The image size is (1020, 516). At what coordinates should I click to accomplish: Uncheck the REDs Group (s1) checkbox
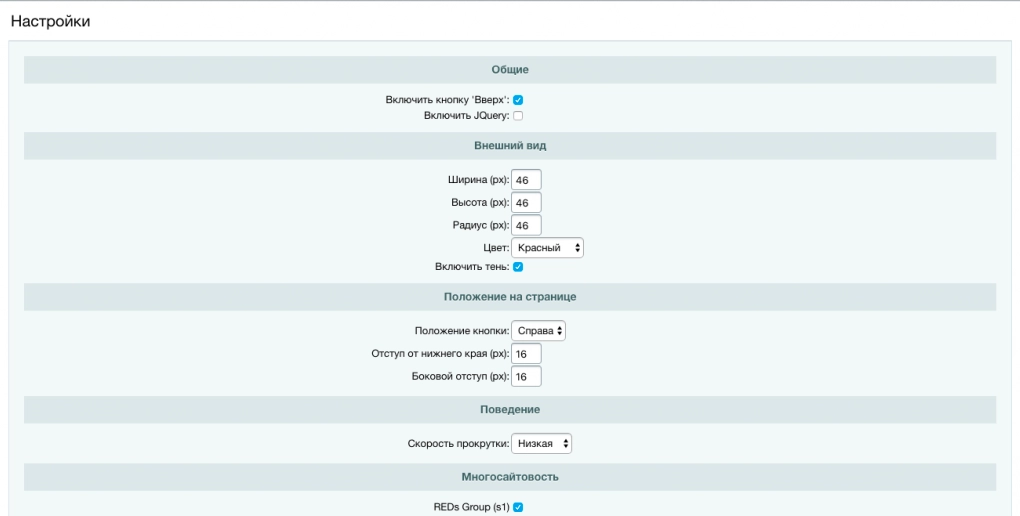pos(518,507)
